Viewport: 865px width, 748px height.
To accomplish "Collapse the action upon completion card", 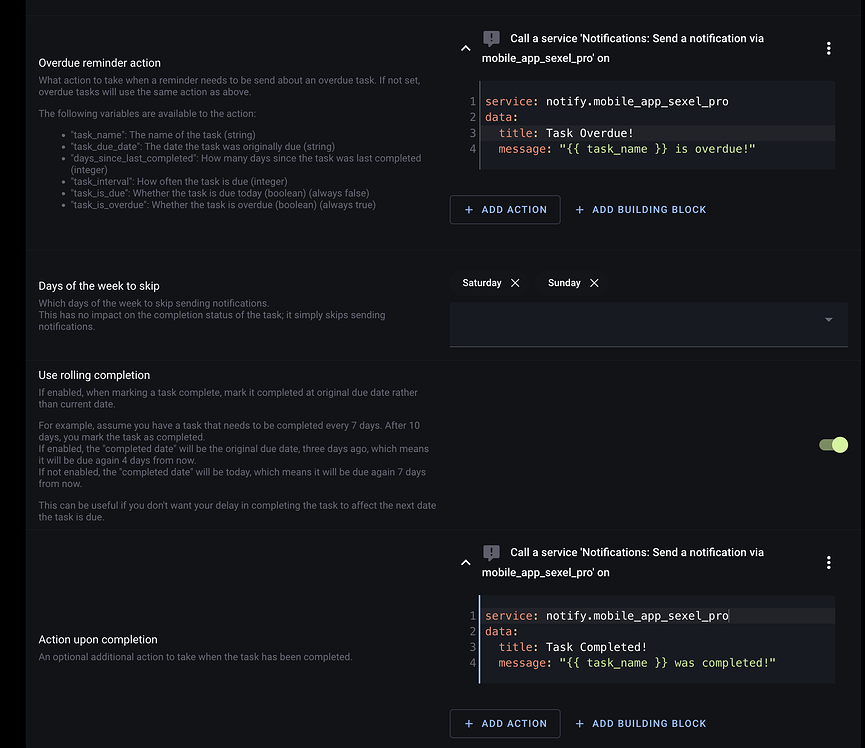I will click(x=465, y=563).
